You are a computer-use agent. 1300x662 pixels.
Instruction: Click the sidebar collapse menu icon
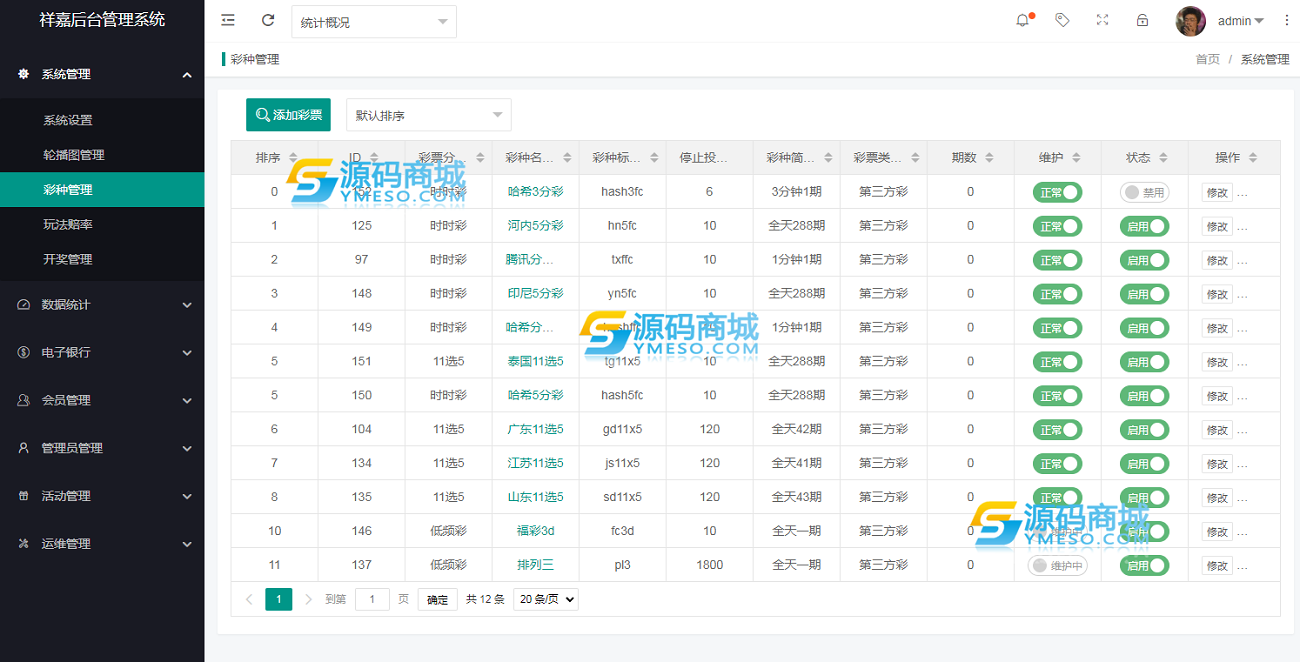[x=228, y=20]
